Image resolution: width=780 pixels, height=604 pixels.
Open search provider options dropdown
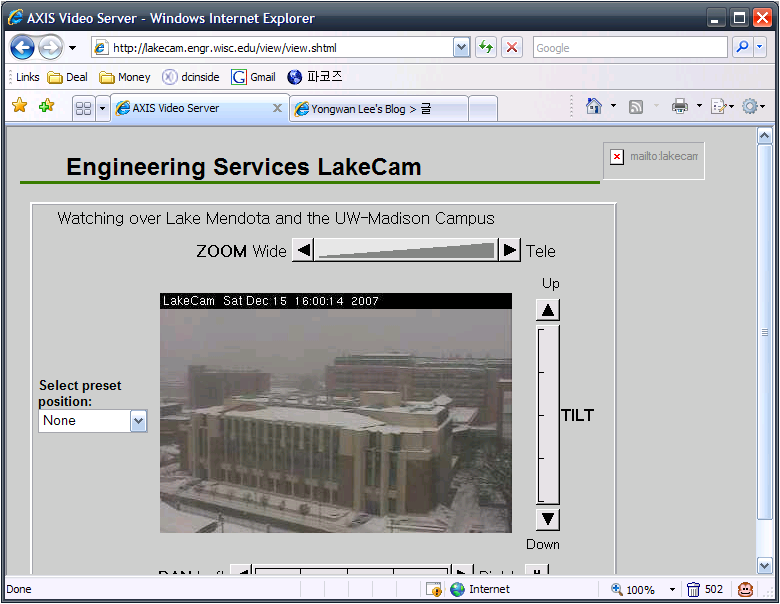point(760,48)
